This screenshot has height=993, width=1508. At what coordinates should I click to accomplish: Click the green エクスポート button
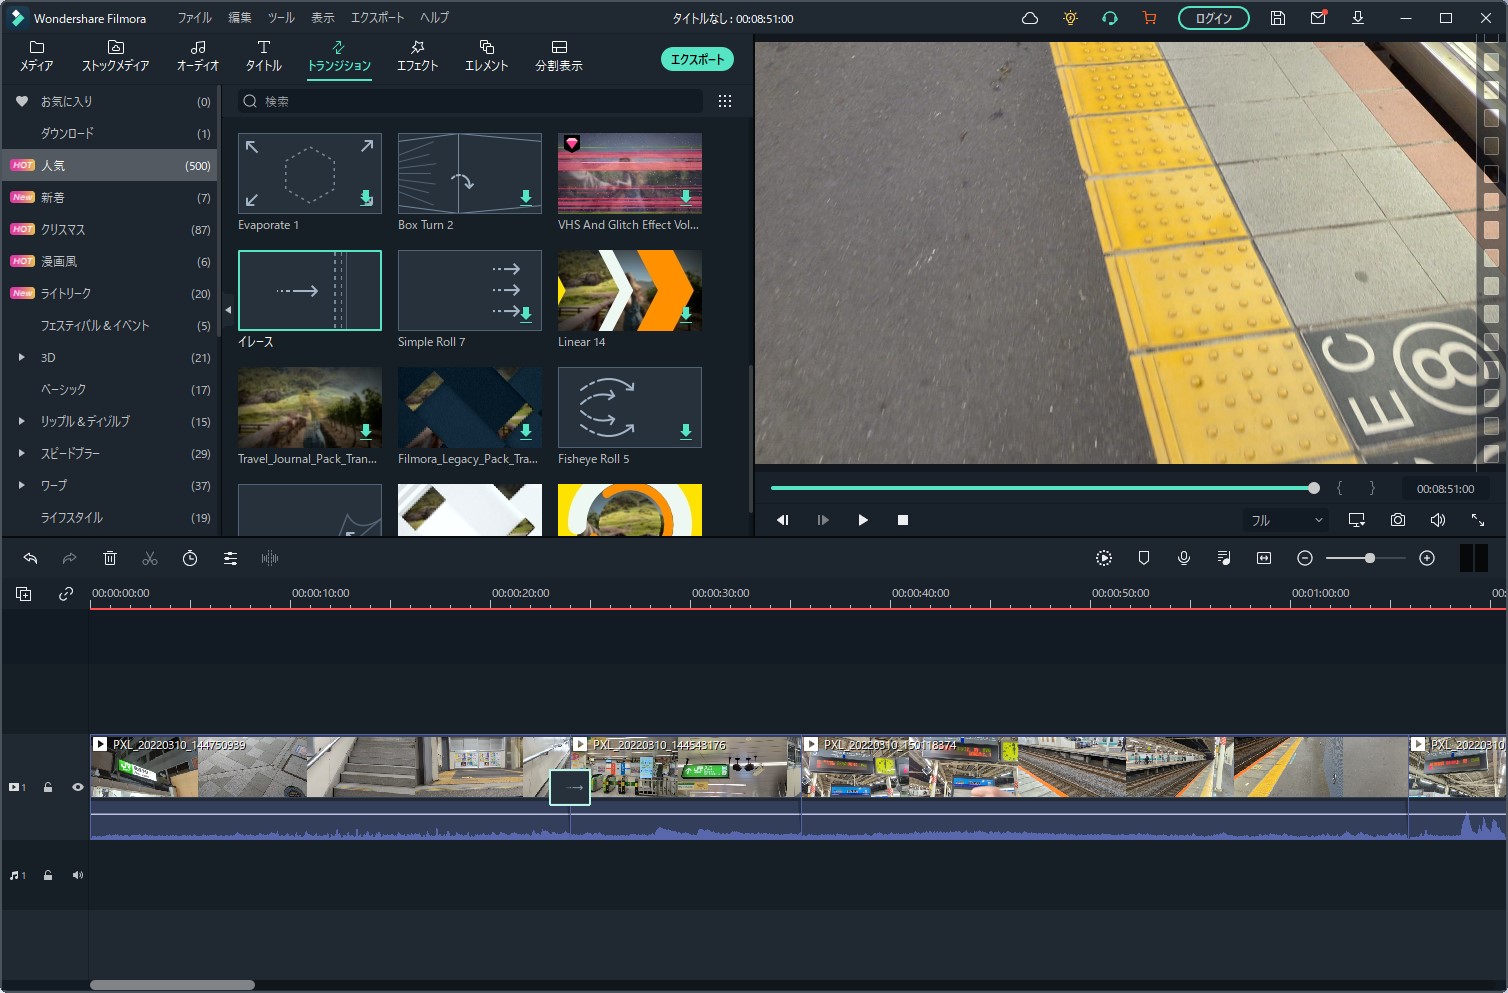pyautogui.click(x=697, y=60)
